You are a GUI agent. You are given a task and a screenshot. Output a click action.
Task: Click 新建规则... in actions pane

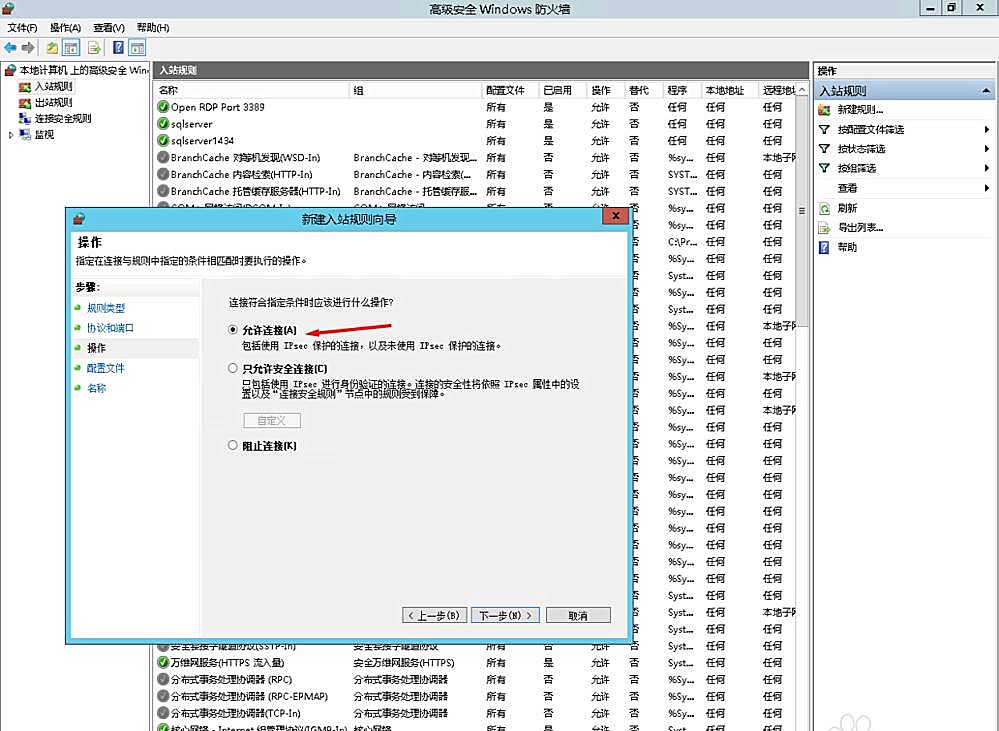click(x=860, y=110)
